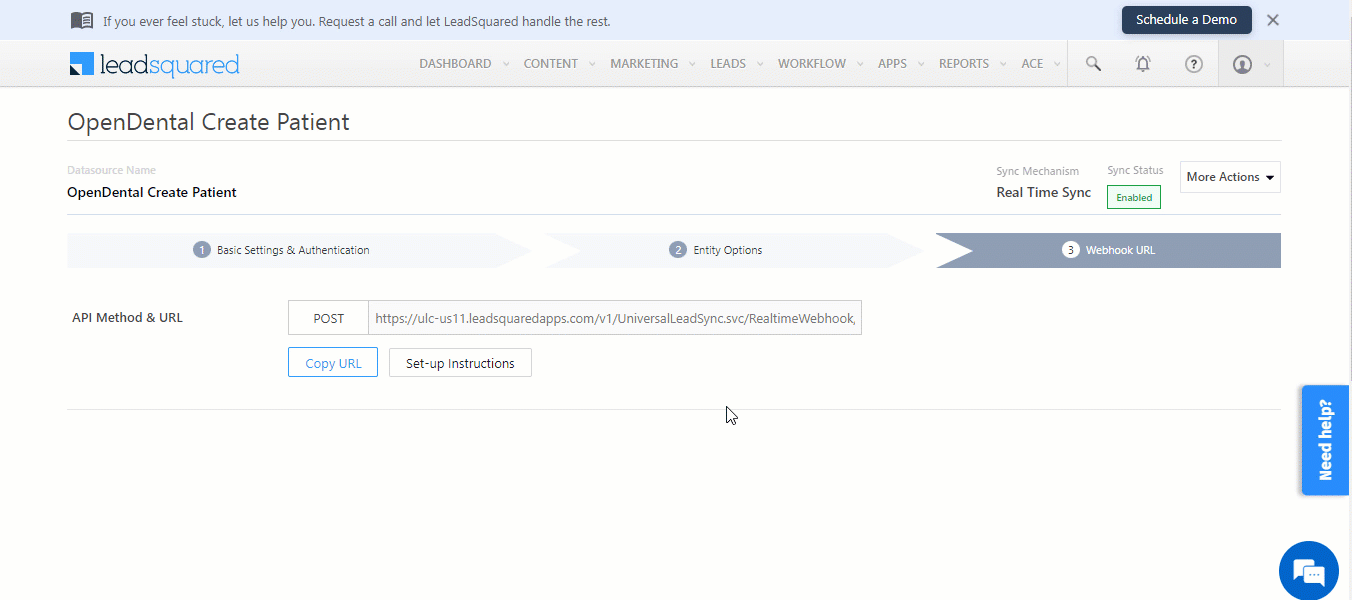This screenshot has width=1352, height=600.
Task: Open the help question mark icon
Action: pyautogui.click(x=1193, y=63)
